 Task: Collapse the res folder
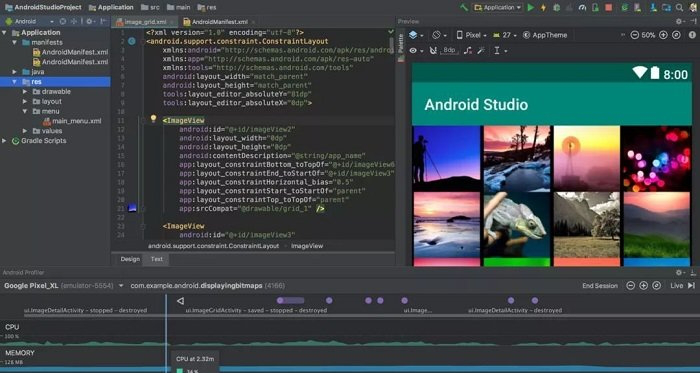point(14,82)
